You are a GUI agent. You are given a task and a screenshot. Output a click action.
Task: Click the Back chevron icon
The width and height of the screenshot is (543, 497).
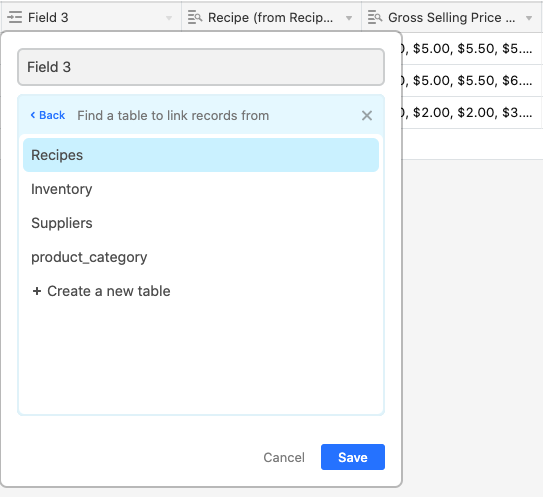point(33,115)
